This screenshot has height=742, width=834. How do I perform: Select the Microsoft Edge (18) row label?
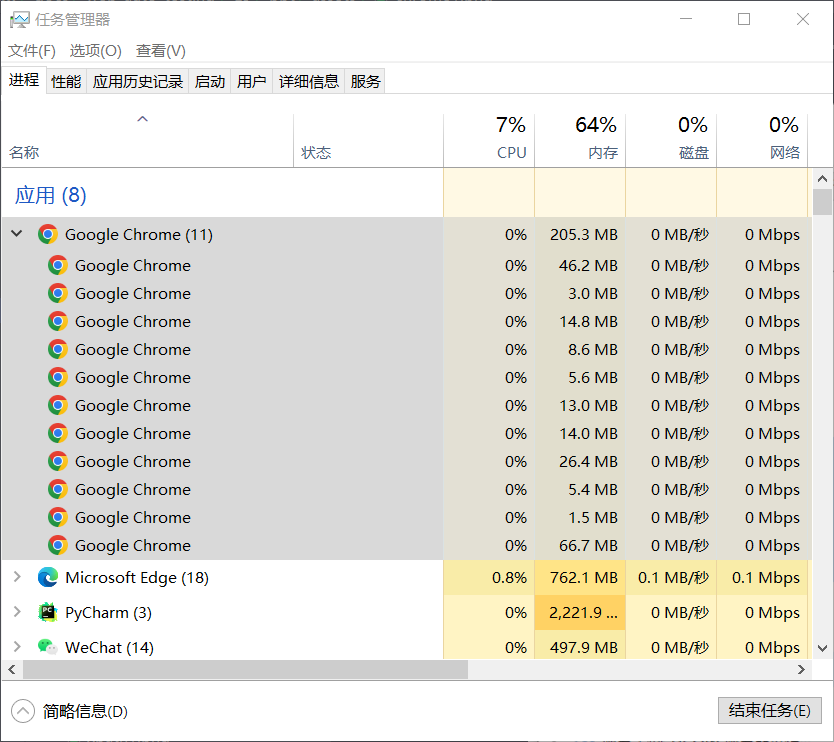pos(137,578)
